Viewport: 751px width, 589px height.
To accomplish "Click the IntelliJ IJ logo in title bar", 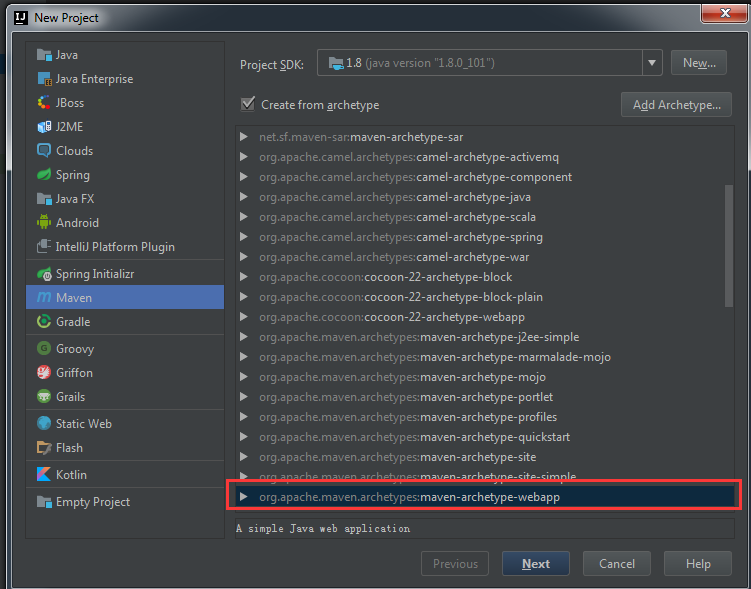I will click(21, 18).
